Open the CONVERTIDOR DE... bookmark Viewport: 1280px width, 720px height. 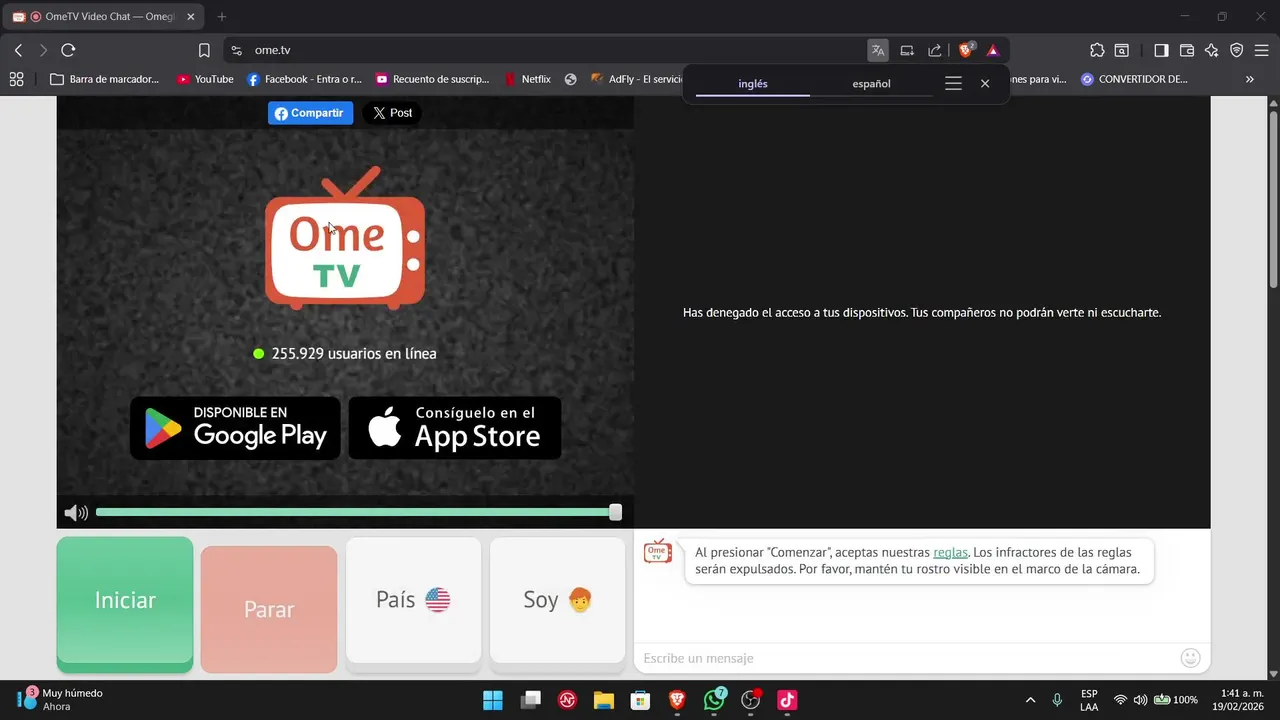(1134, 79)
